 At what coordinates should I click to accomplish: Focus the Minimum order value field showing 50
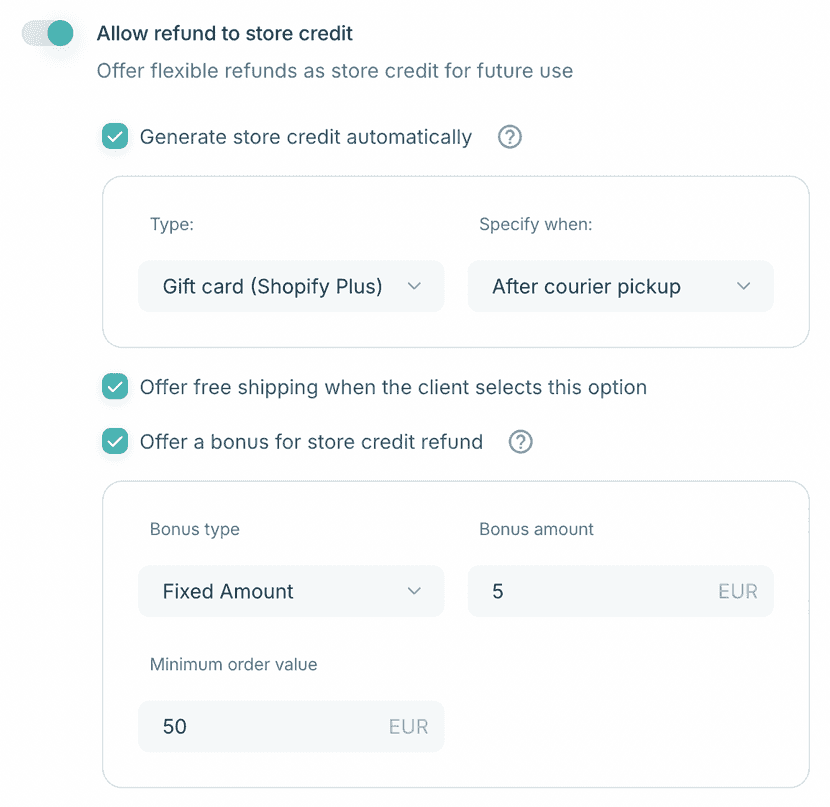(x=260, y=726)
